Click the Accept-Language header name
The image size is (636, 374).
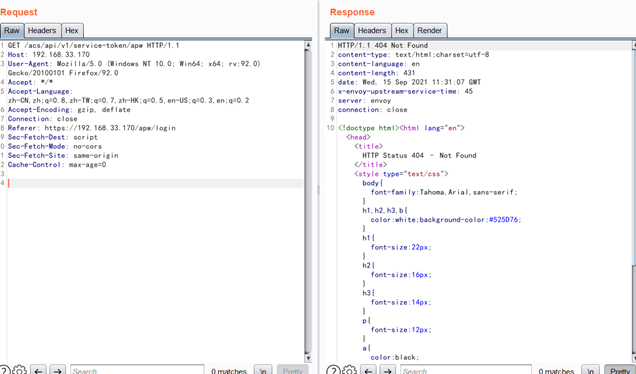tap(39, 91)
